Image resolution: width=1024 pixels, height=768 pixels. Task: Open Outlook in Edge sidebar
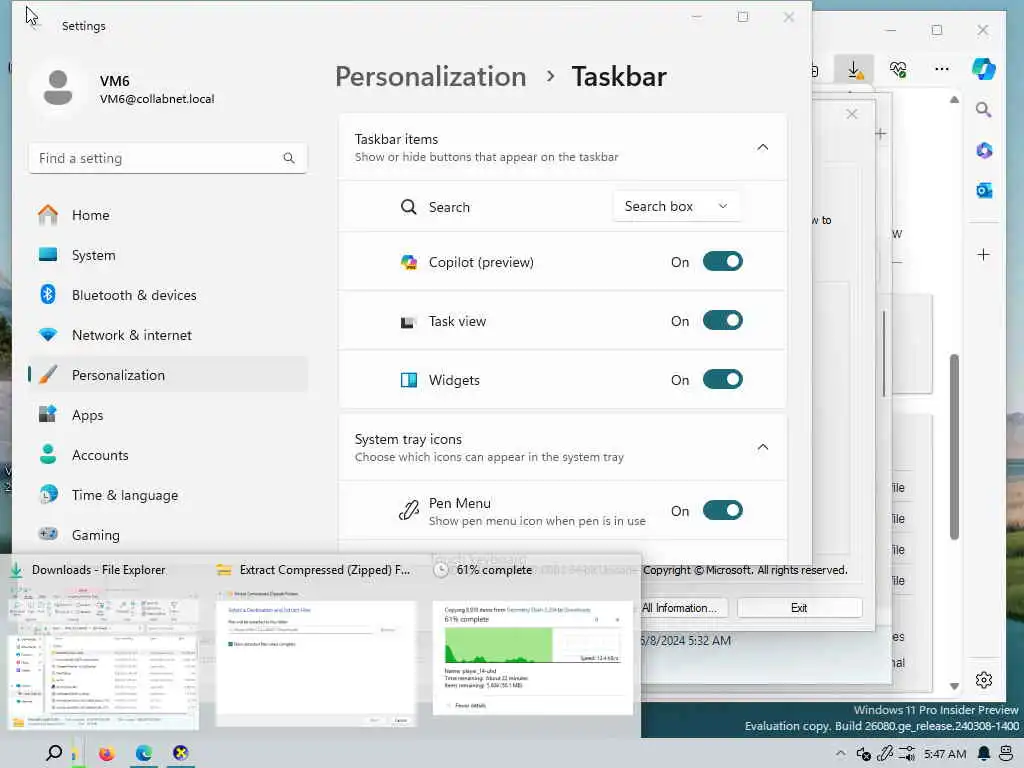coord(984,191)
